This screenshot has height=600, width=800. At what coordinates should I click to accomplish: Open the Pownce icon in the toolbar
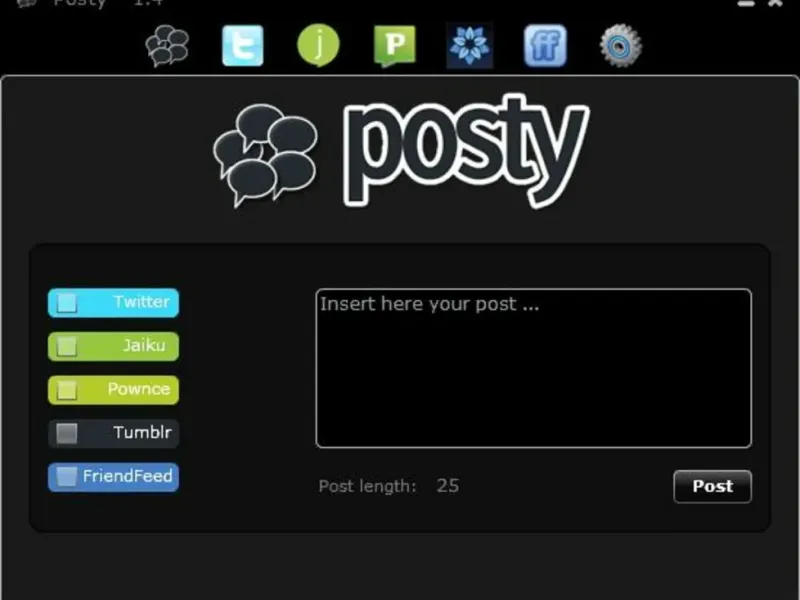[x=394, y=46]
